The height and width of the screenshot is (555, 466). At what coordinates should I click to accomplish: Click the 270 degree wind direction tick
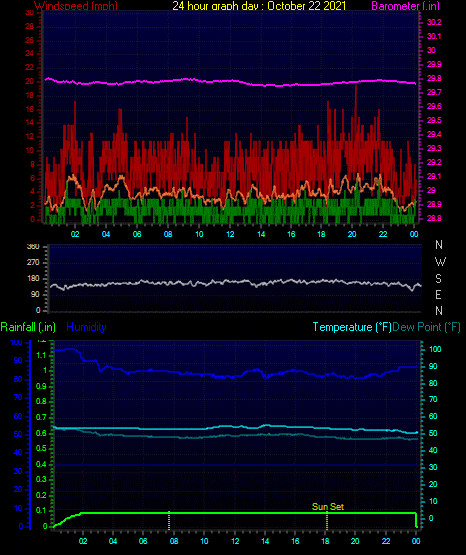pyautogui.click(x=33, y=263)
